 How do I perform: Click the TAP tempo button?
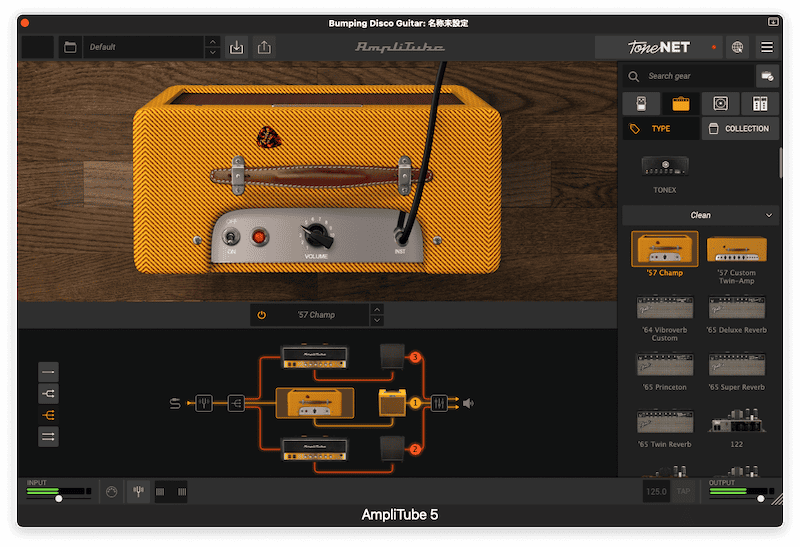(x=683, y=492)
